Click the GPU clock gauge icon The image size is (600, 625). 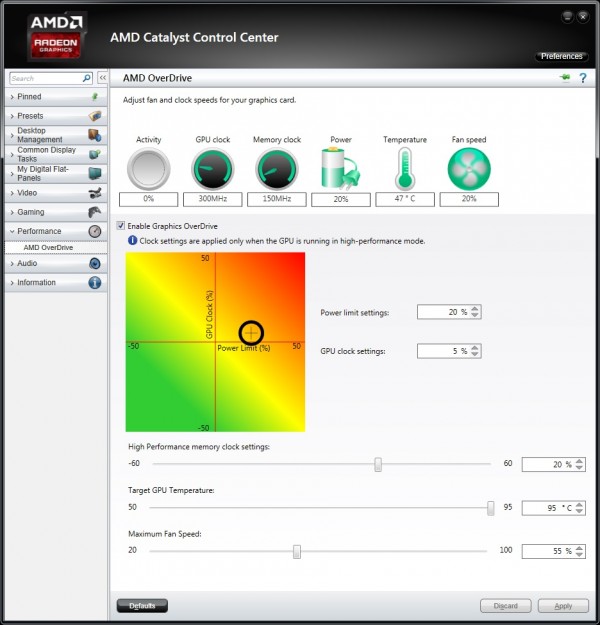(x=212, y=169)
